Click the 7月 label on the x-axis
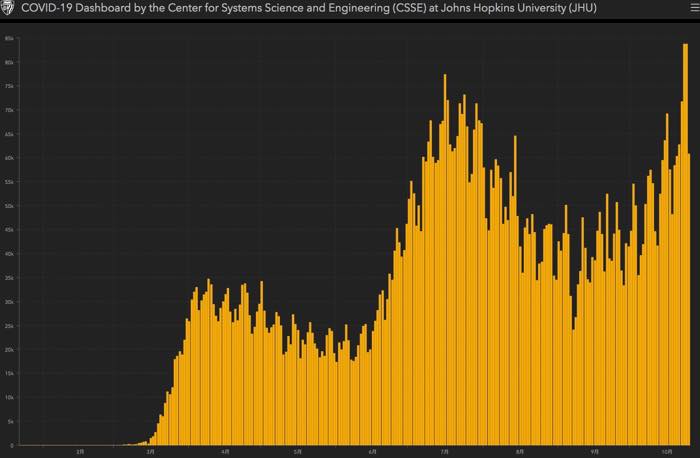This screenshot has width=700, height=458. click(445, 452)
